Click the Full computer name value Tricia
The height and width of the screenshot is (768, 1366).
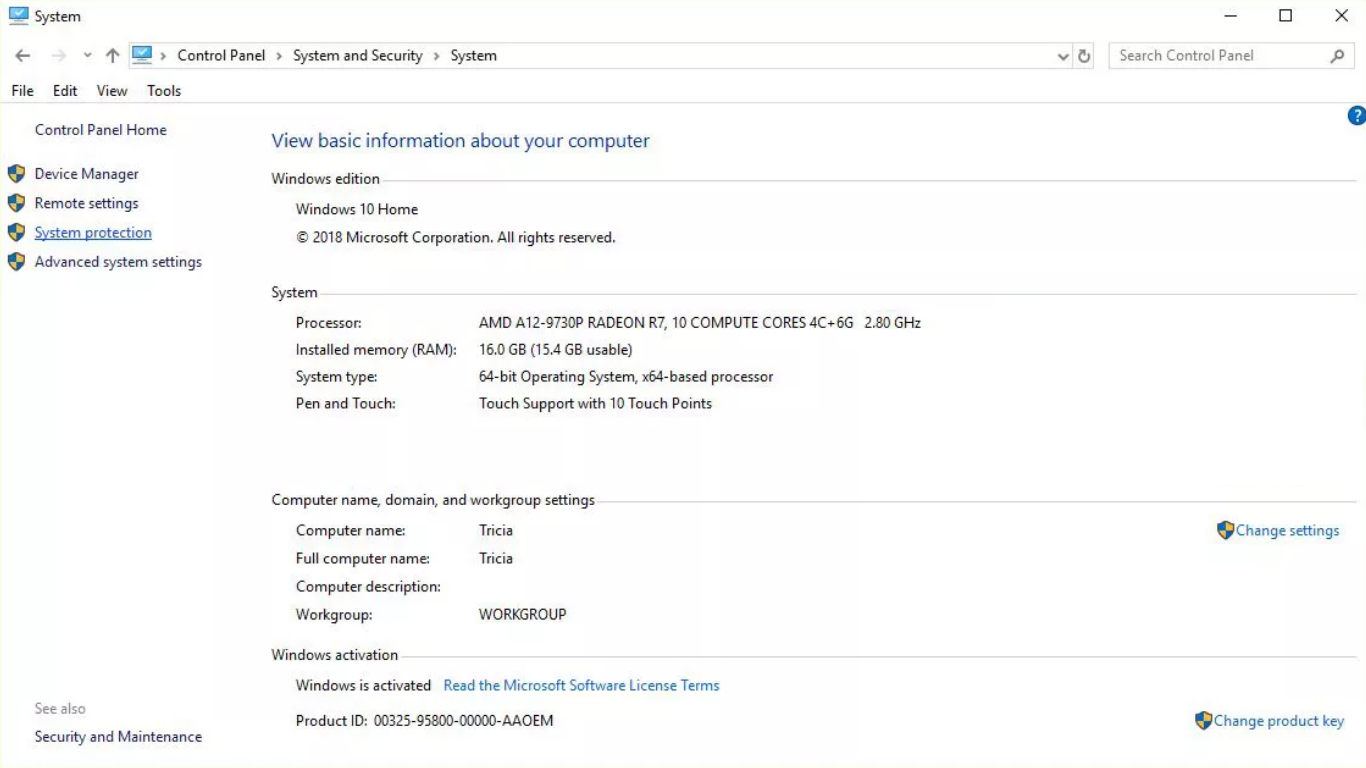(x=496, y=558)
